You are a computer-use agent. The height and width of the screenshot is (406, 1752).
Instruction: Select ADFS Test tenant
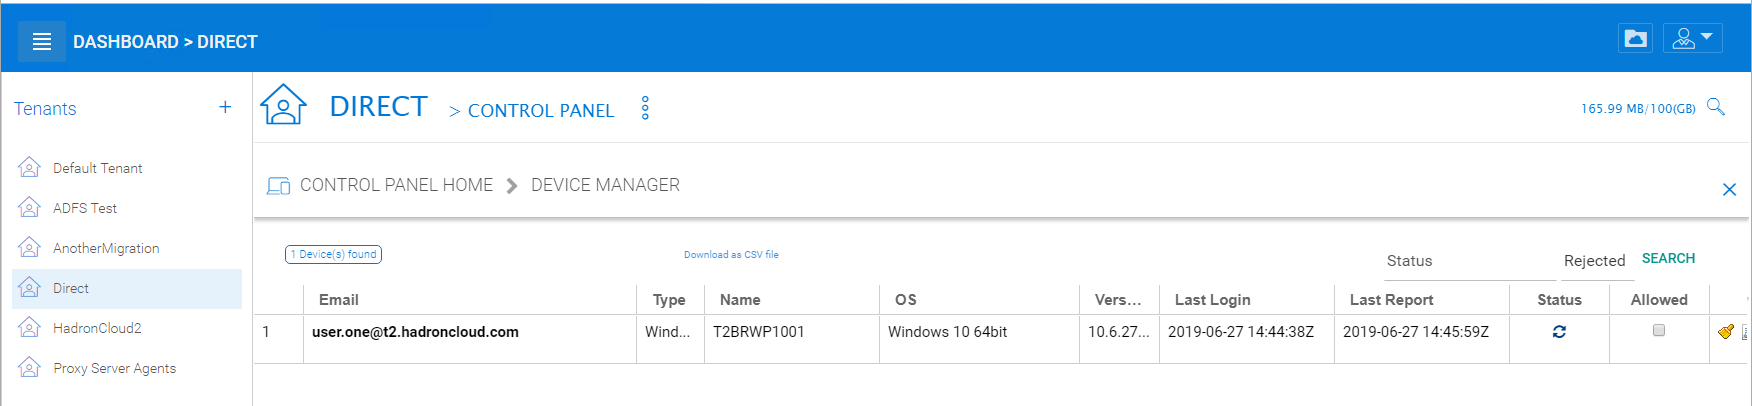tap(127, 208)
